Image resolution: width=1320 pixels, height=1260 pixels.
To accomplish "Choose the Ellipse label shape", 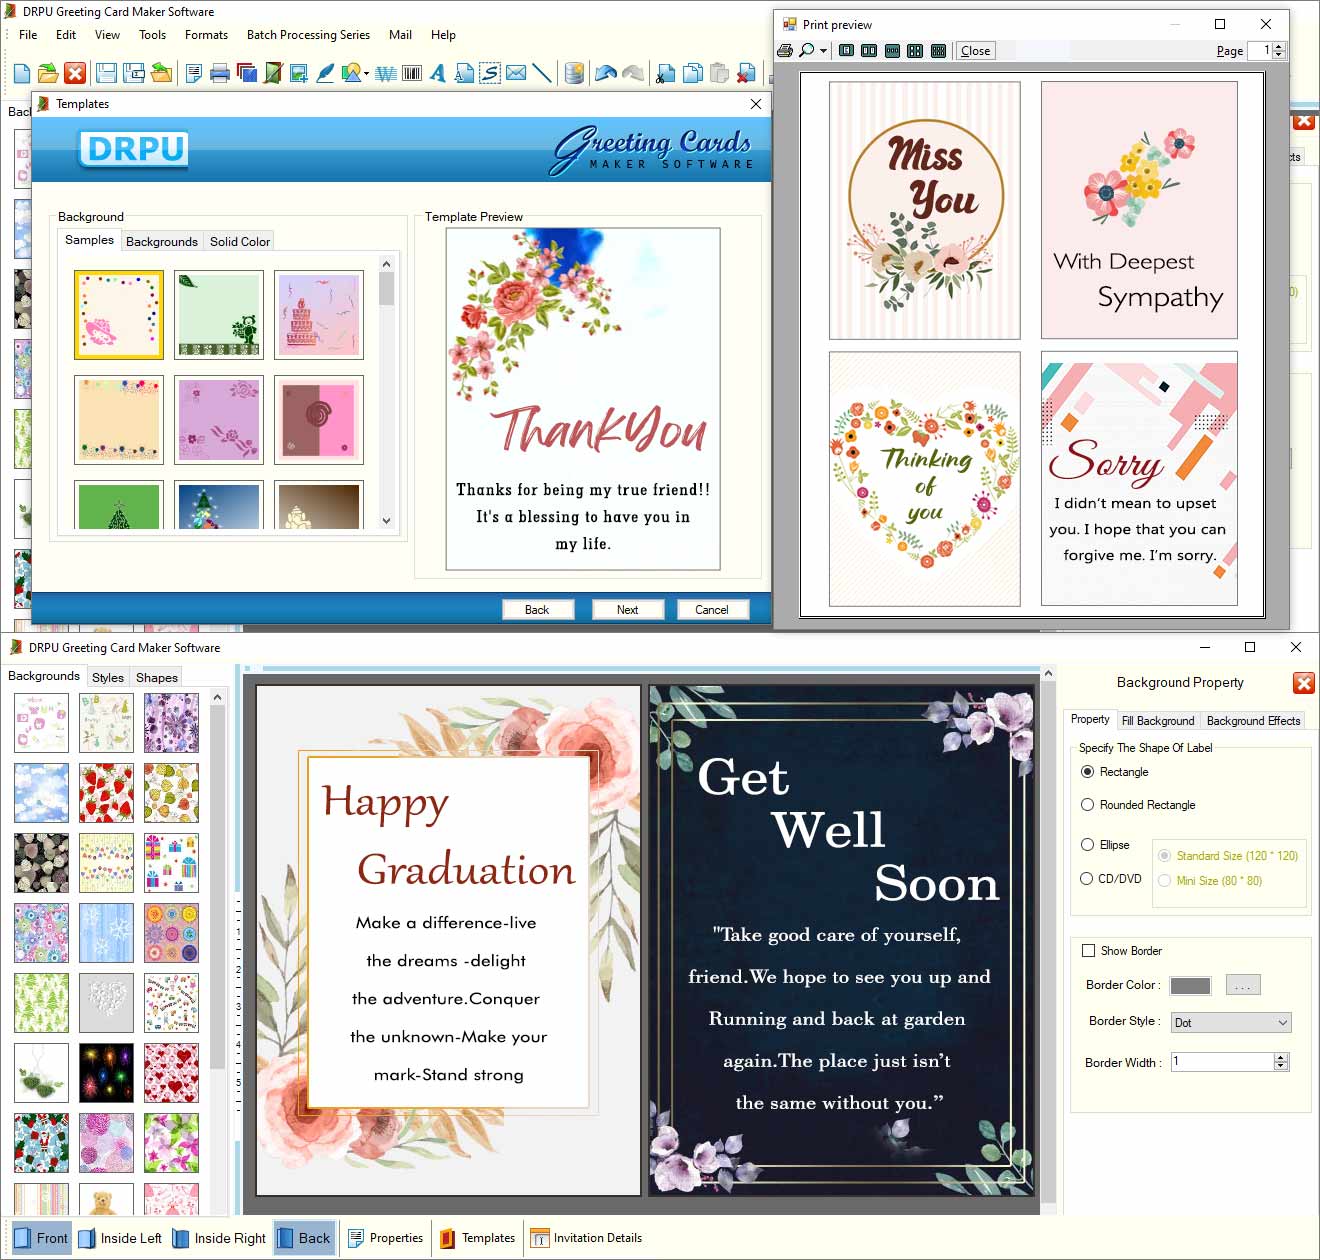I will coord(1087,845).
